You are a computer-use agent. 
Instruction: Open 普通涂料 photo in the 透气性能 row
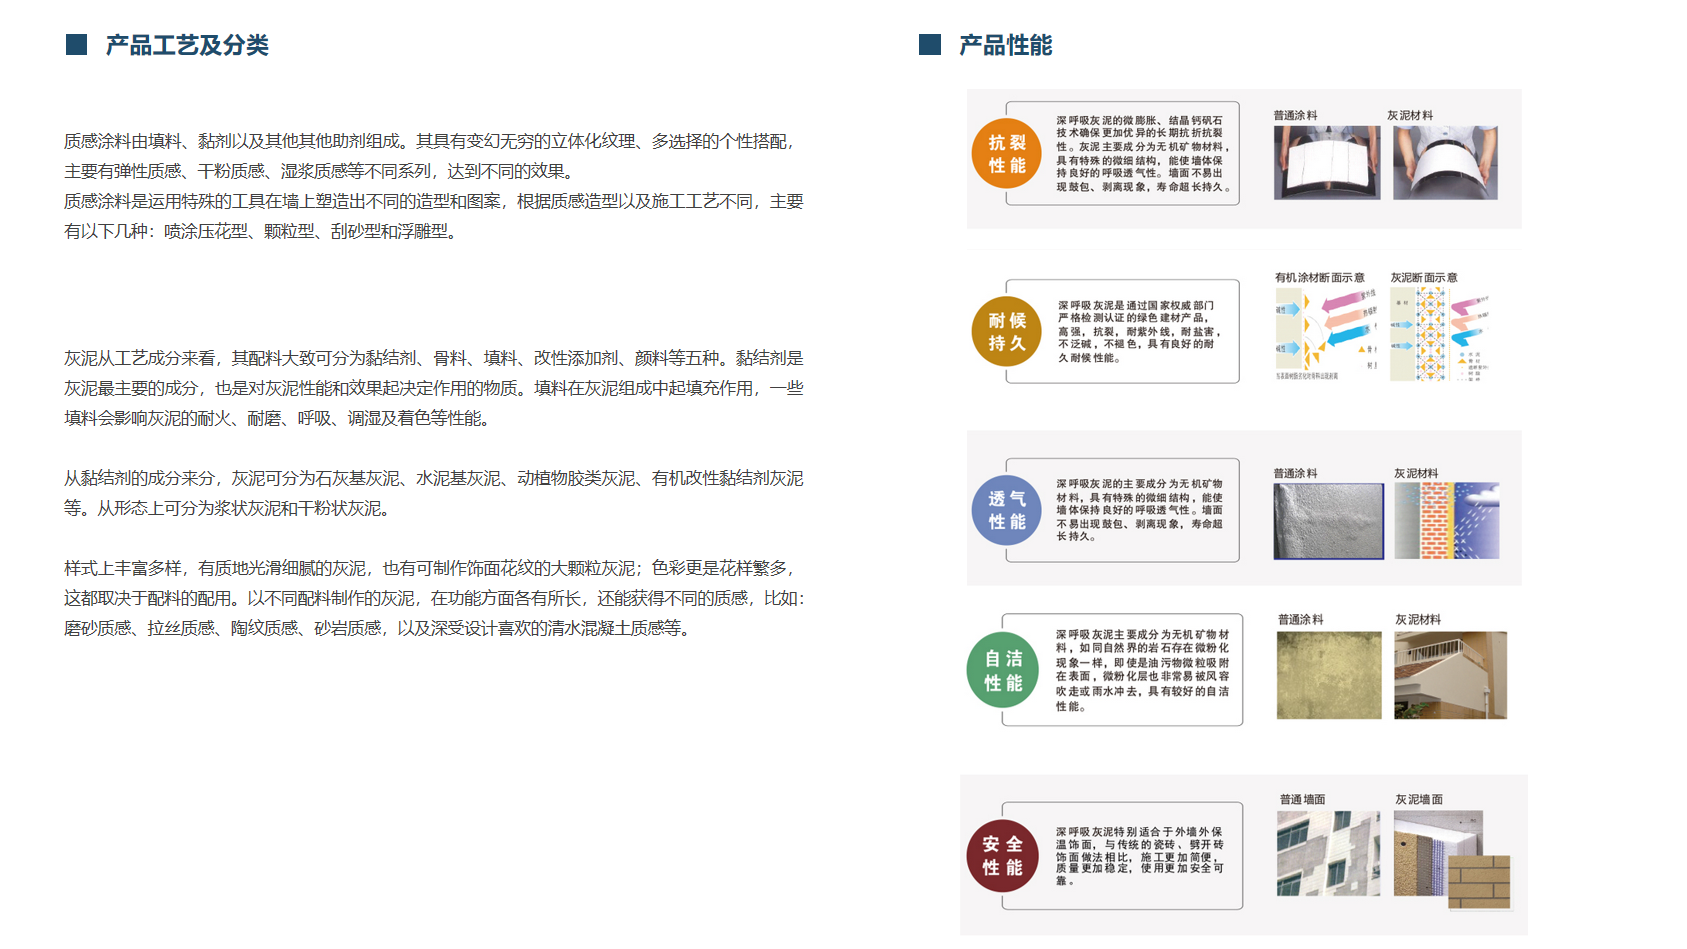tap(1328, 521)
